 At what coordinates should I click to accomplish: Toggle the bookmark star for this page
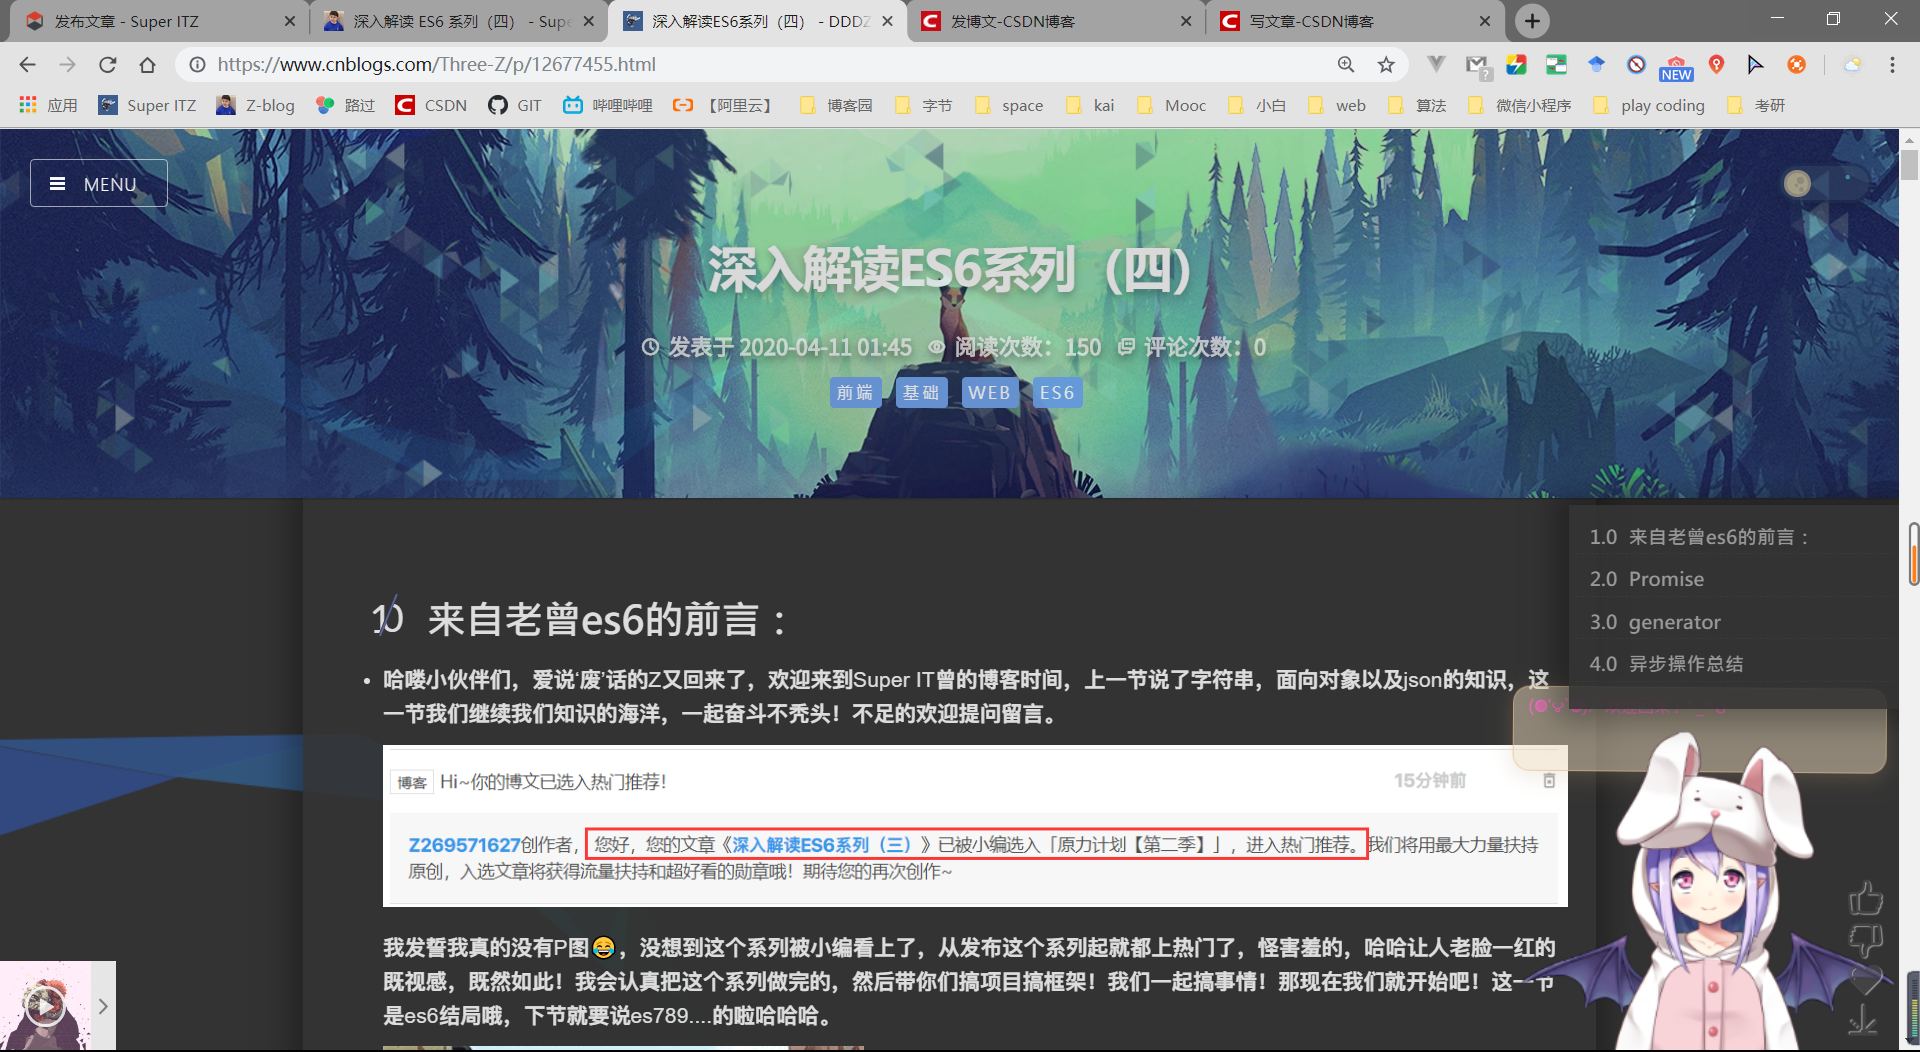click(x=1386, y=64)
